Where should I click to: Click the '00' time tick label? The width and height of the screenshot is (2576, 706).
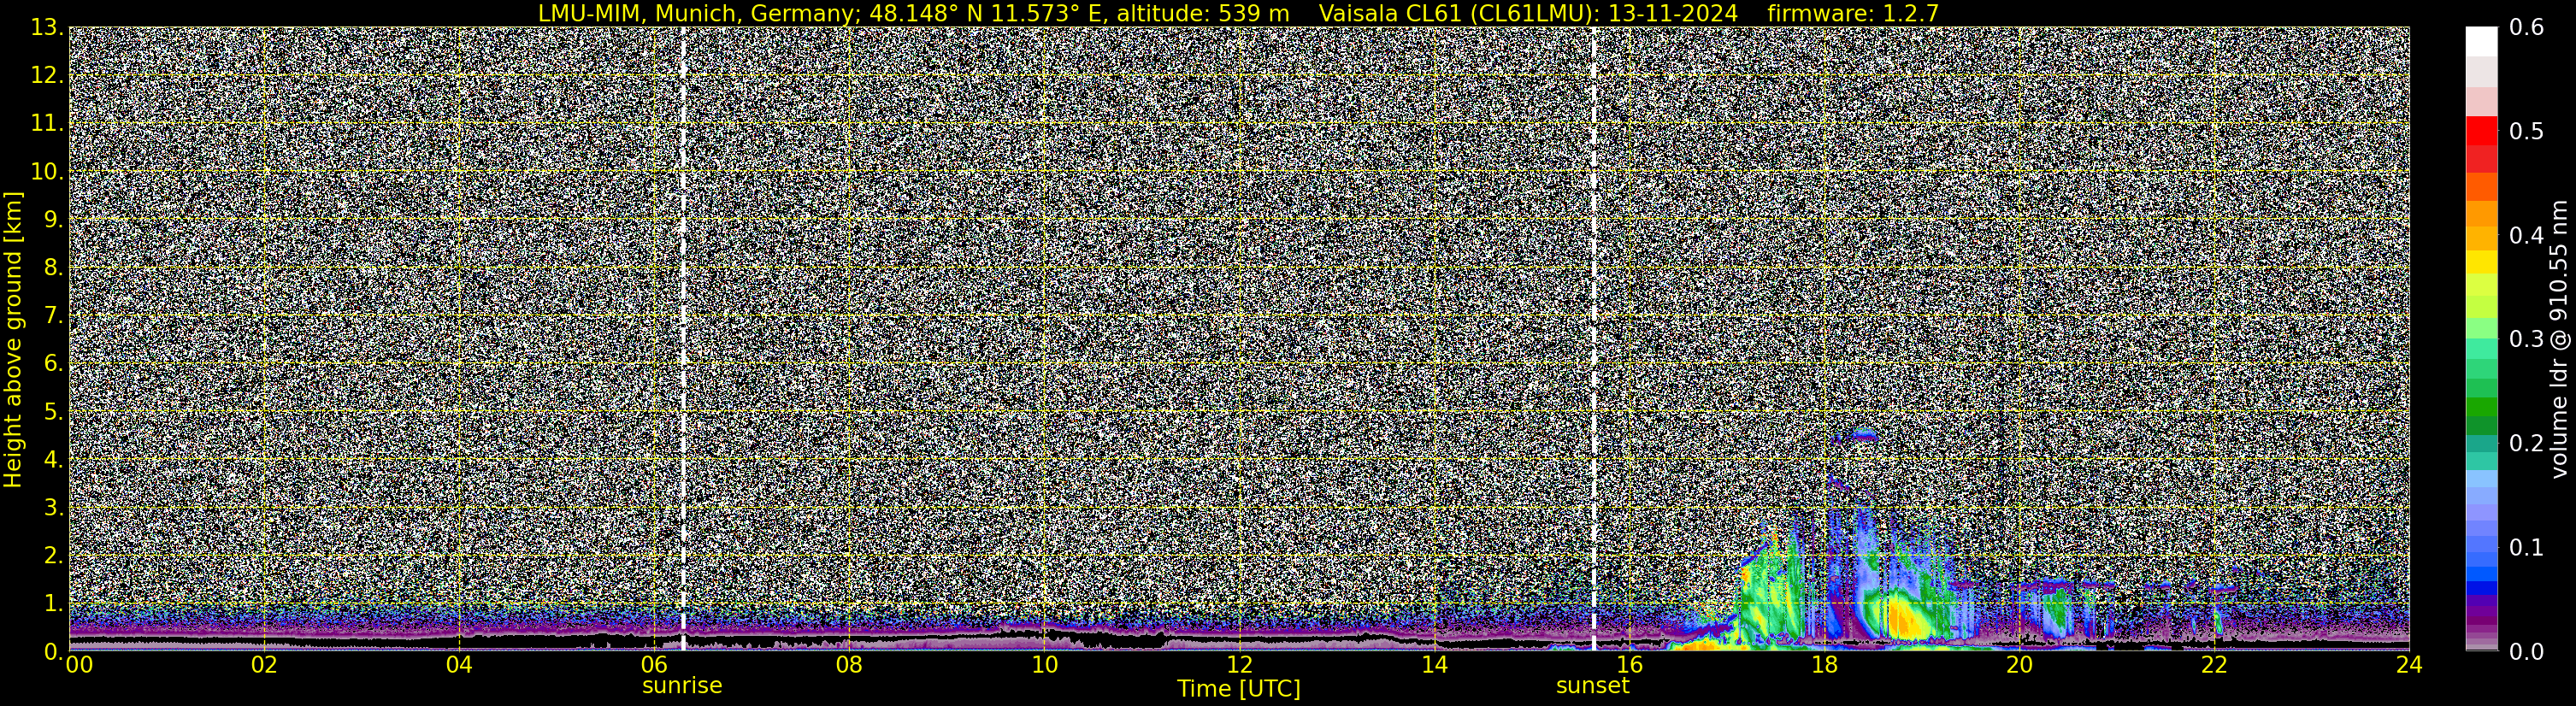tap(79, 665)
